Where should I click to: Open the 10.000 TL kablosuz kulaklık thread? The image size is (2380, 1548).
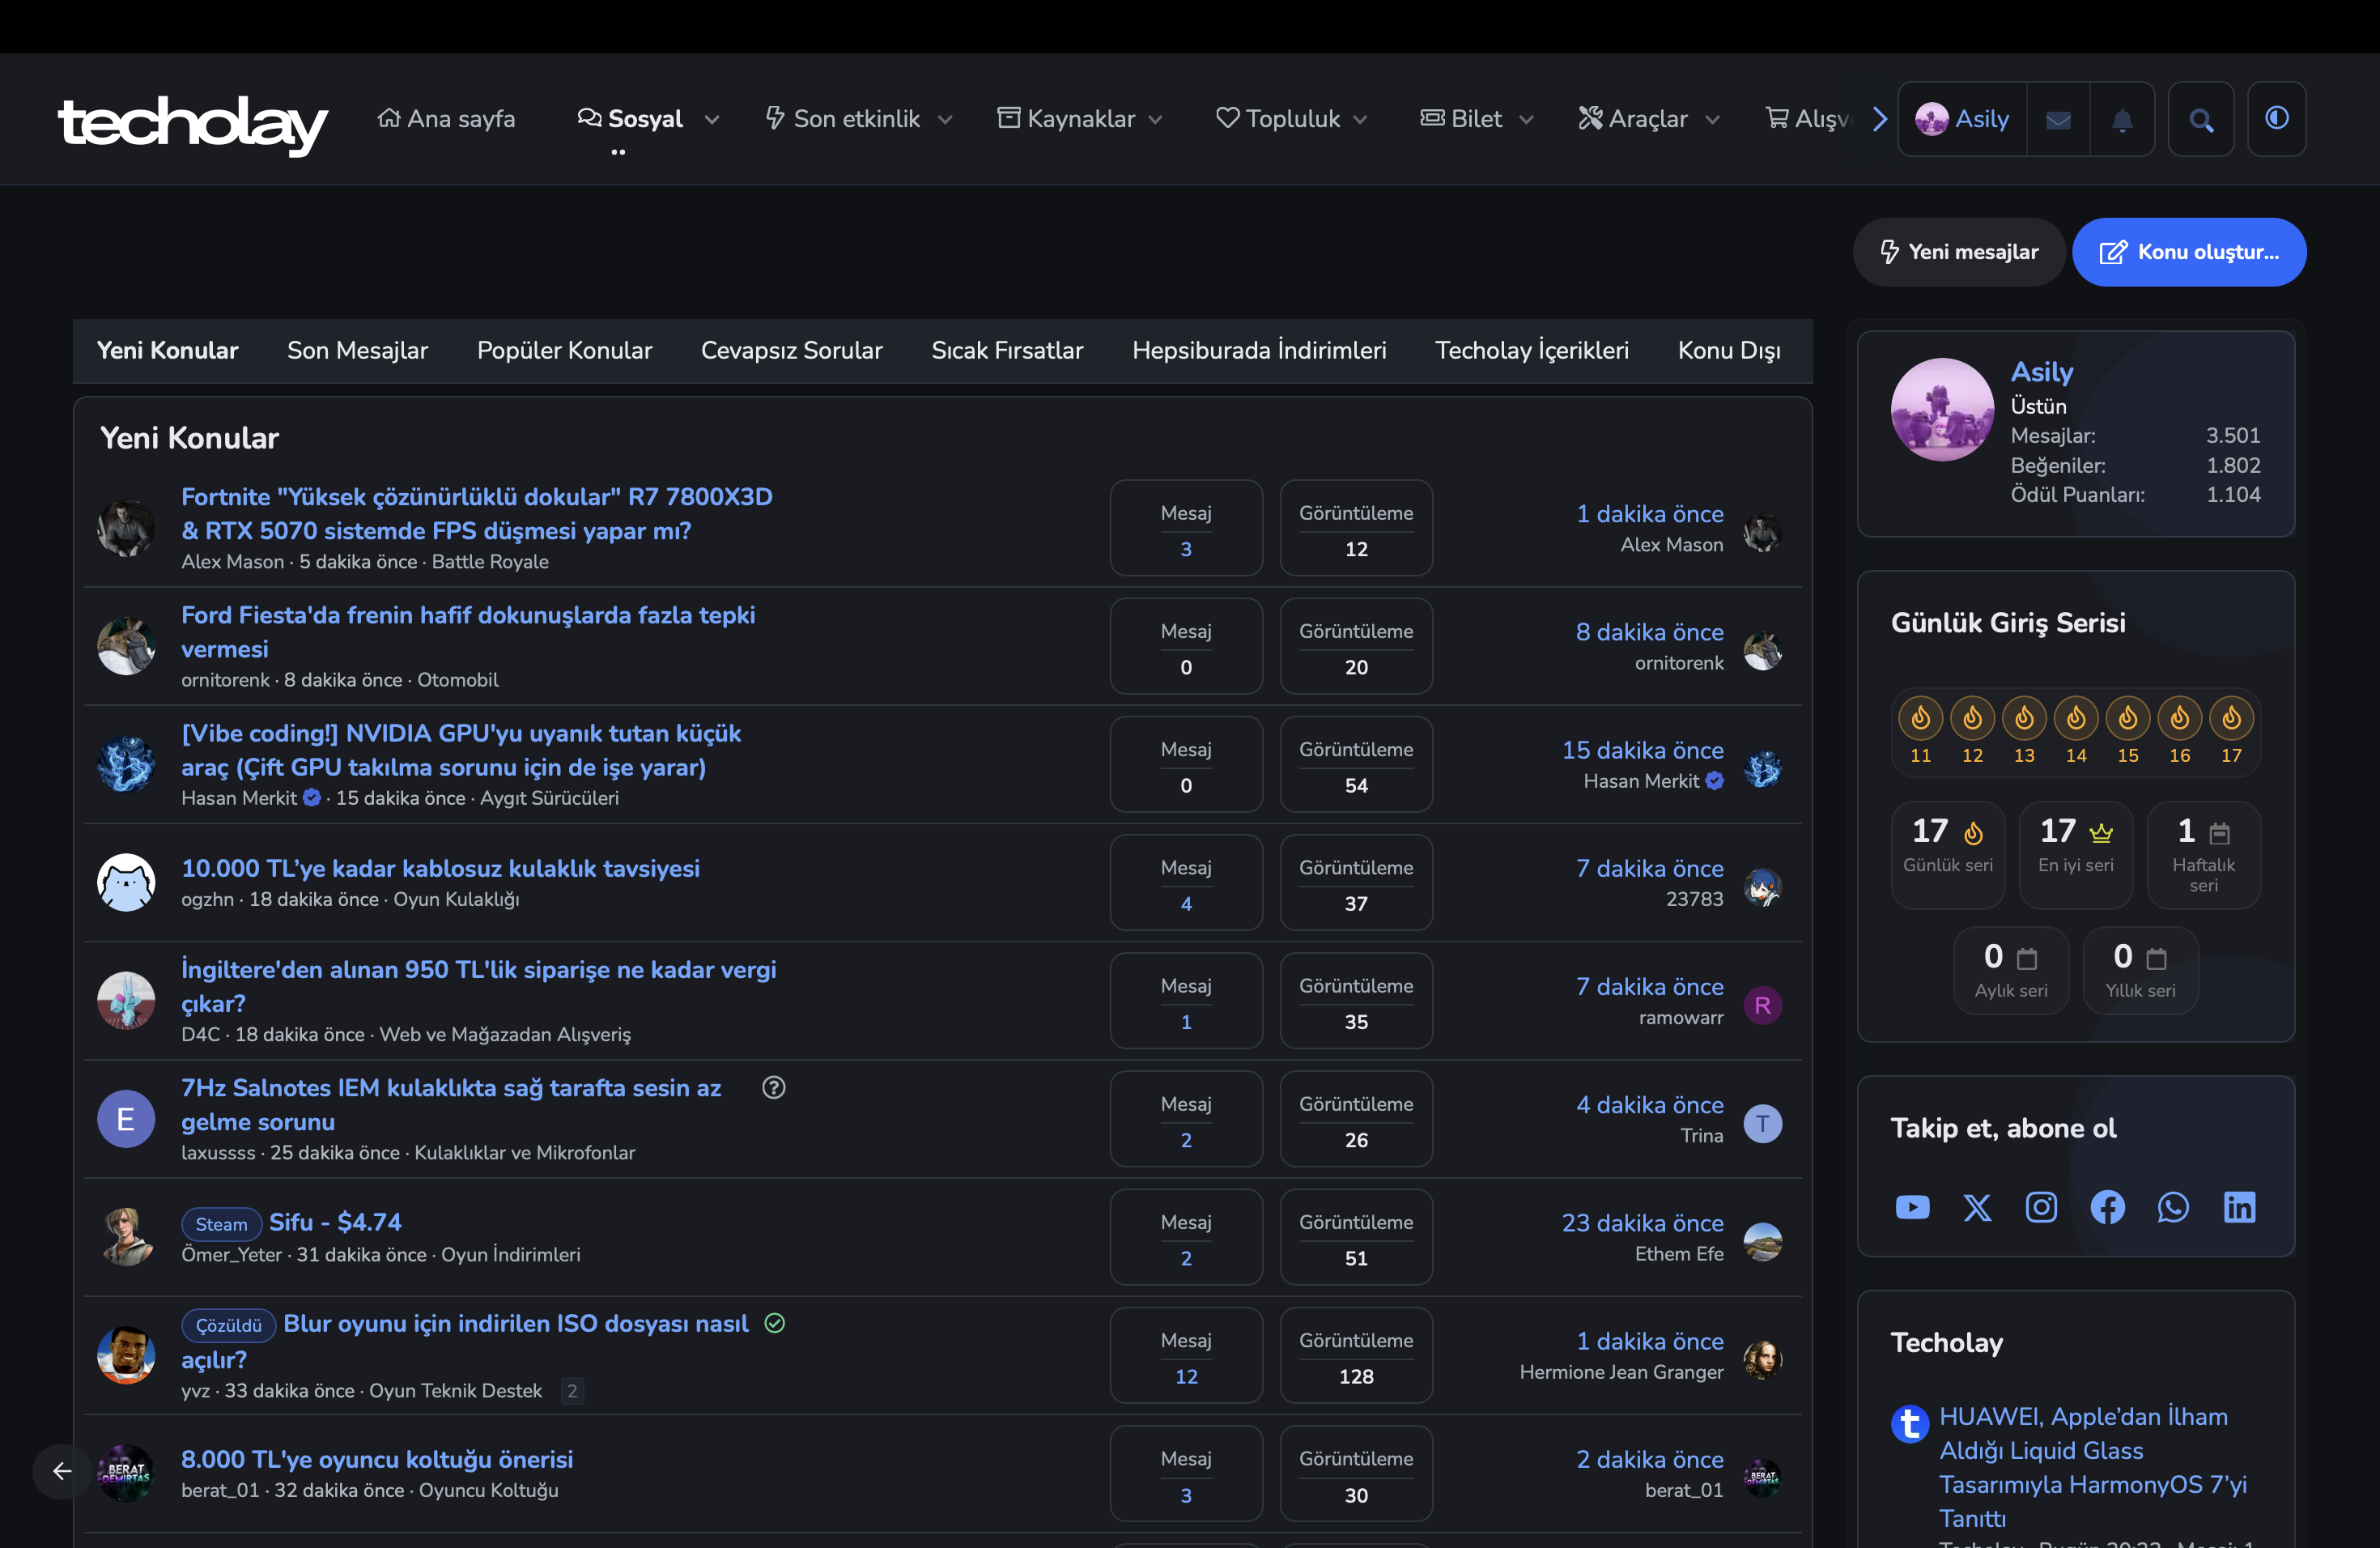(440, 868)
